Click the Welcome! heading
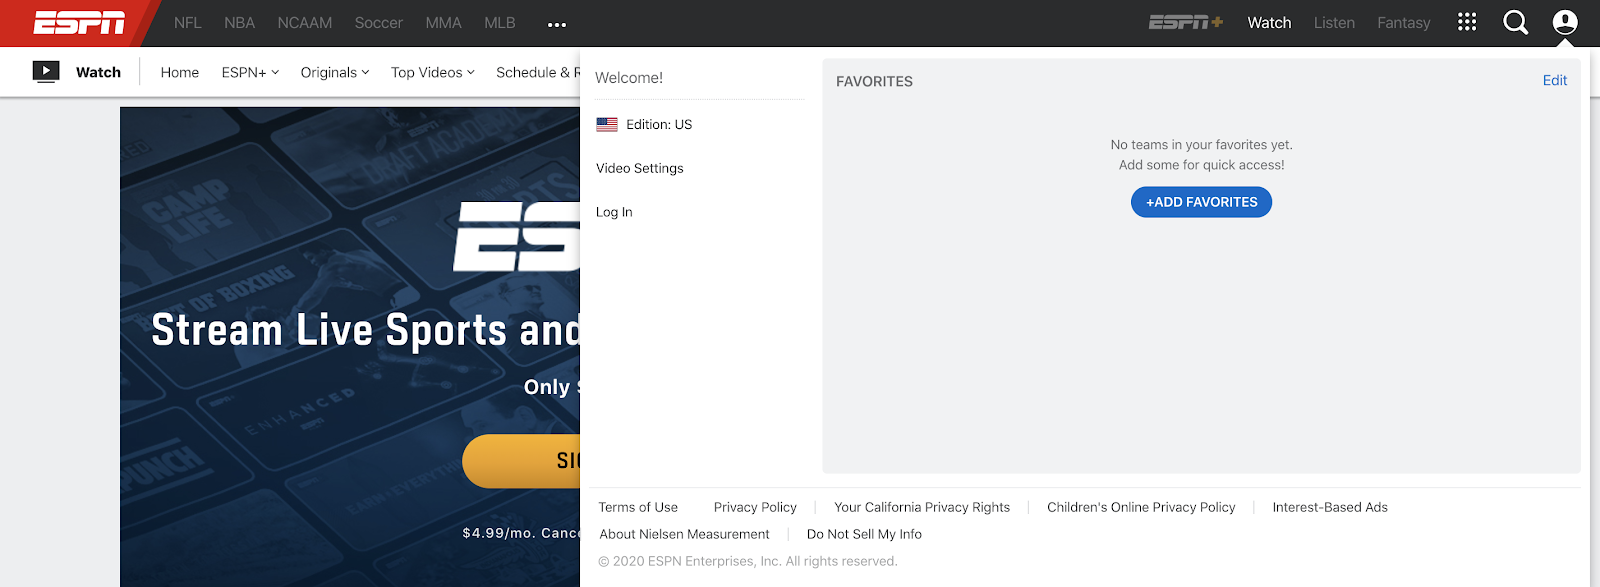 629,78
